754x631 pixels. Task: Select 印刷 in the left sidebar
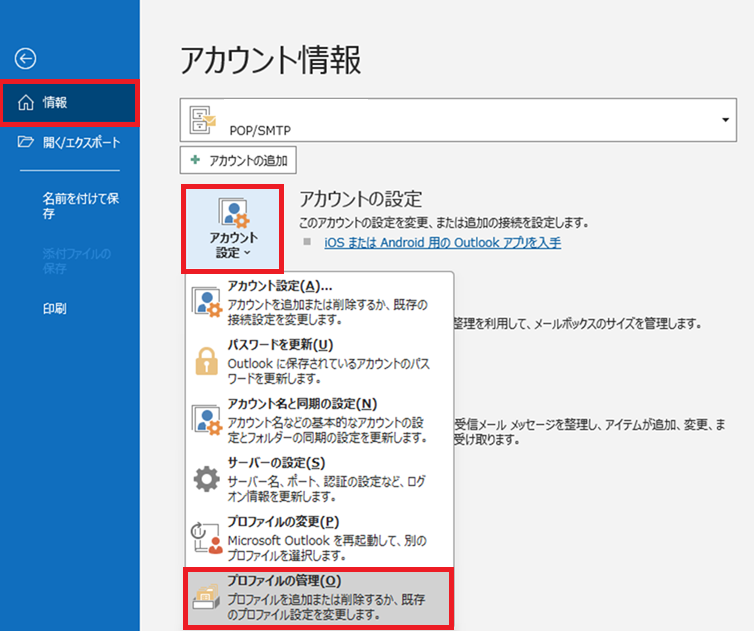(x=55, y=309)
